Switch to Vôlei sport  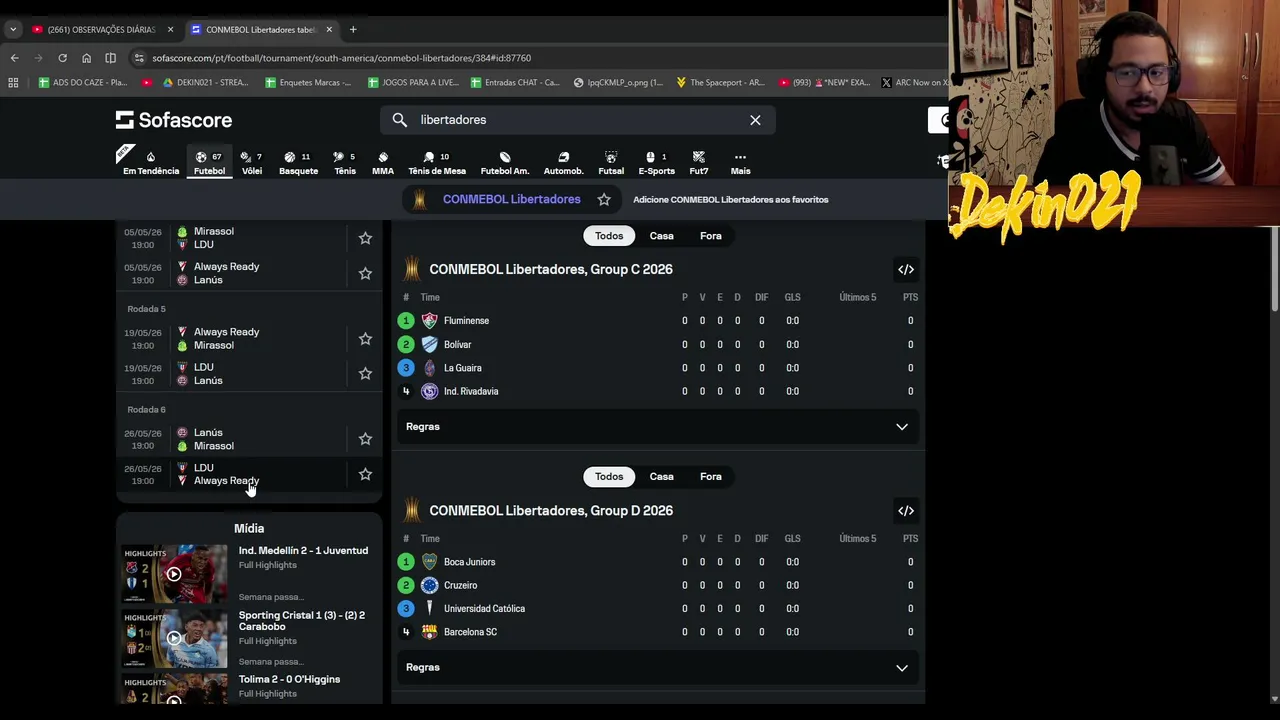click(251, 163)
